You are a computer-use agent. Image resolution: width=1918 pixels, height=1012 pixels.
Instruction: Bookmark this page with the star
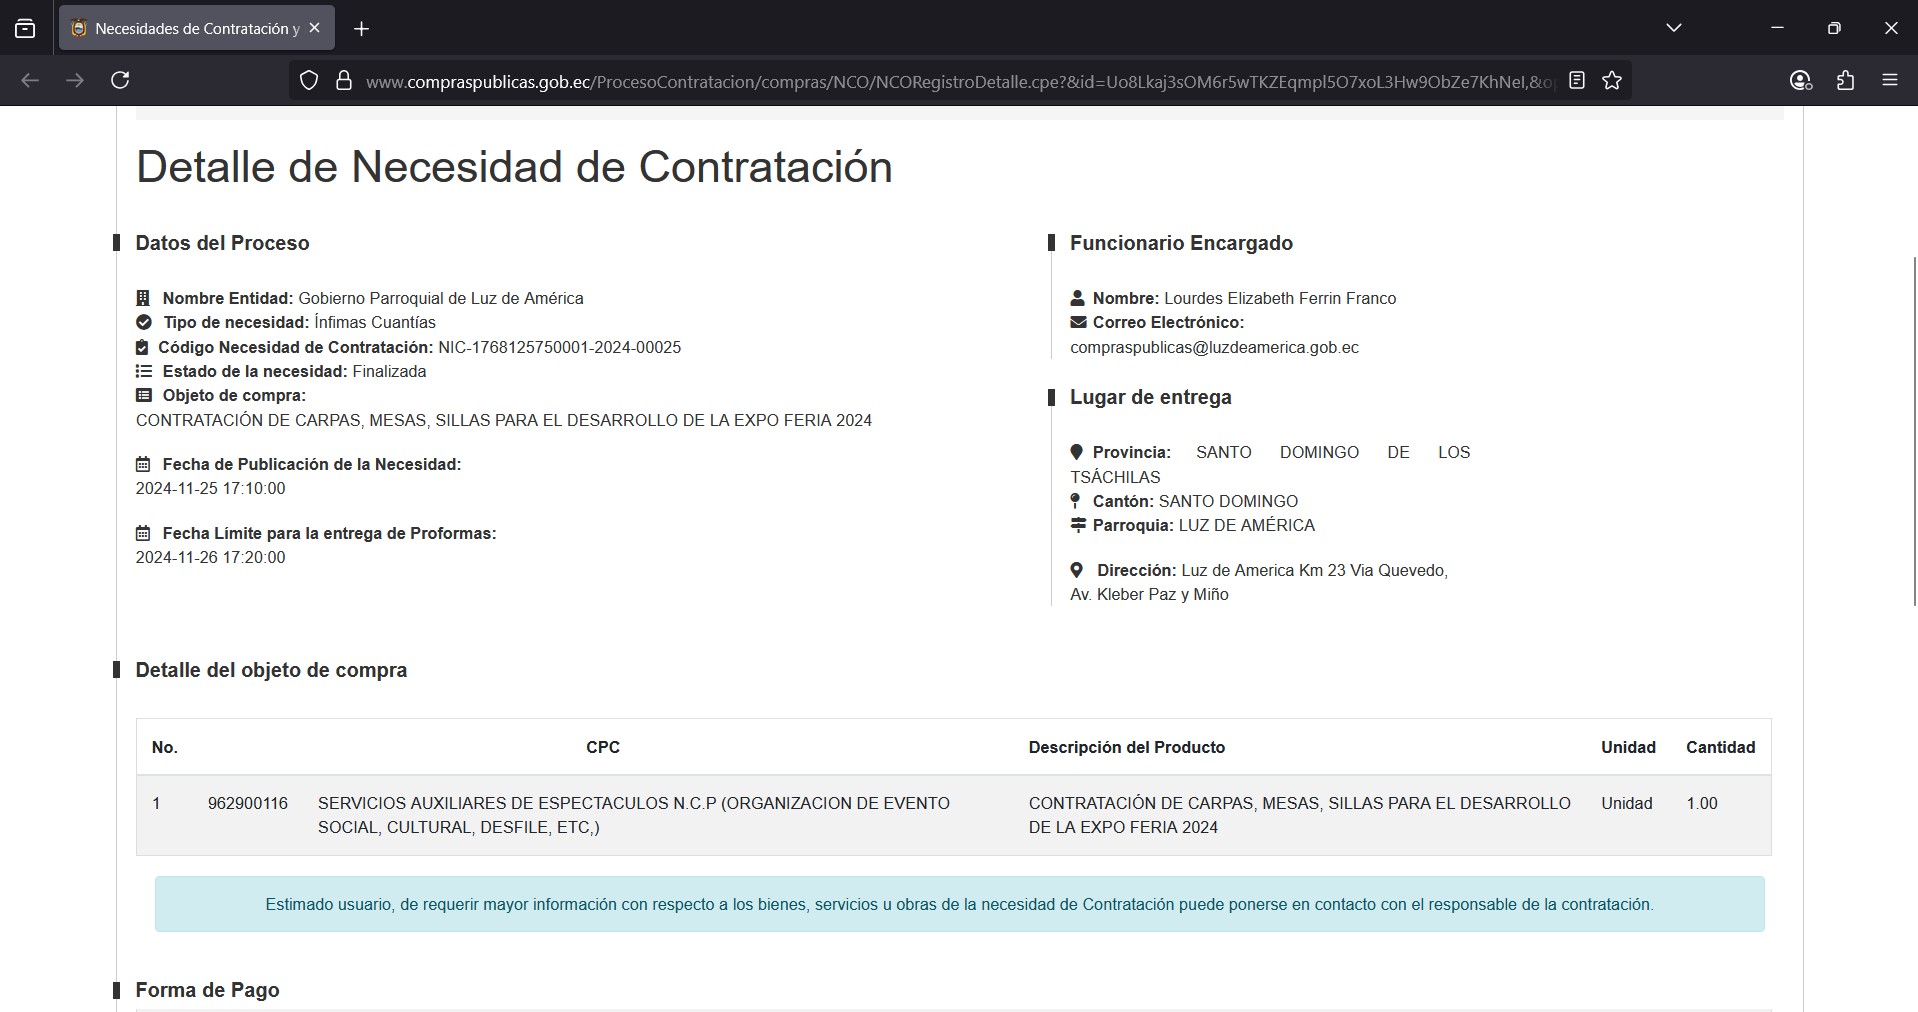coord(1612,80)
